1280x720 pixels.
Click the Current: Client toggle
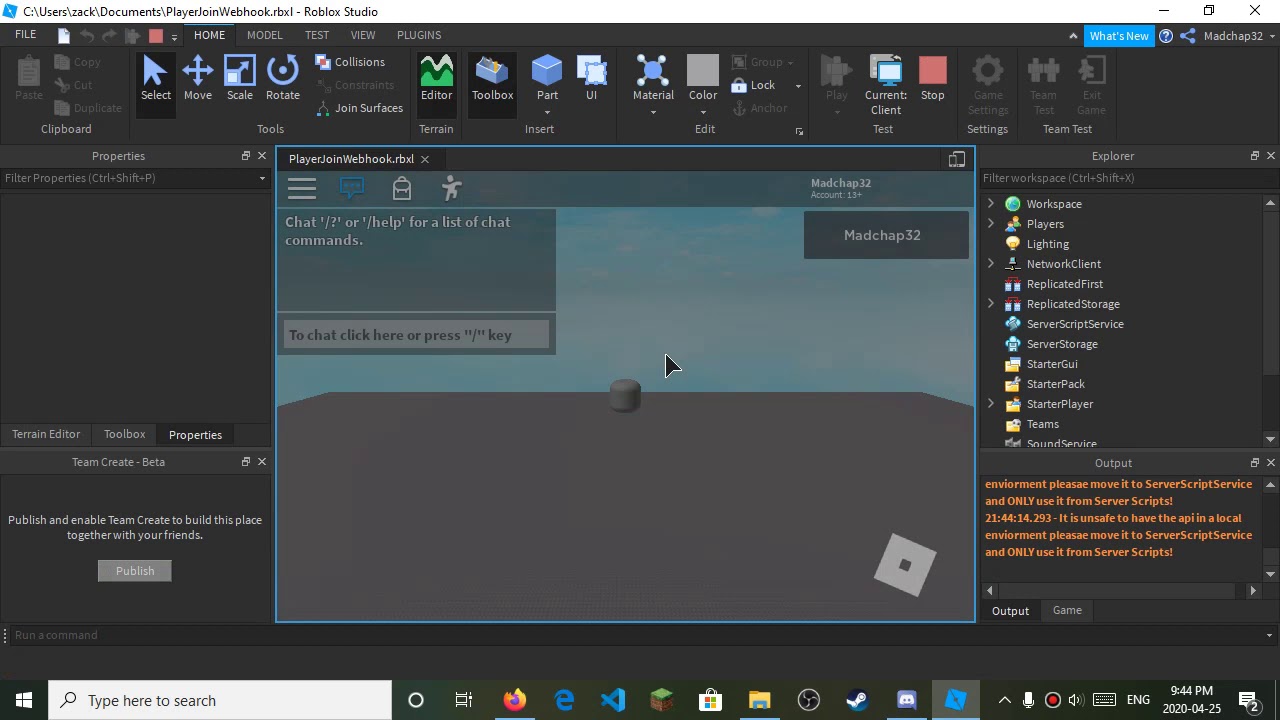pos(886,85)
